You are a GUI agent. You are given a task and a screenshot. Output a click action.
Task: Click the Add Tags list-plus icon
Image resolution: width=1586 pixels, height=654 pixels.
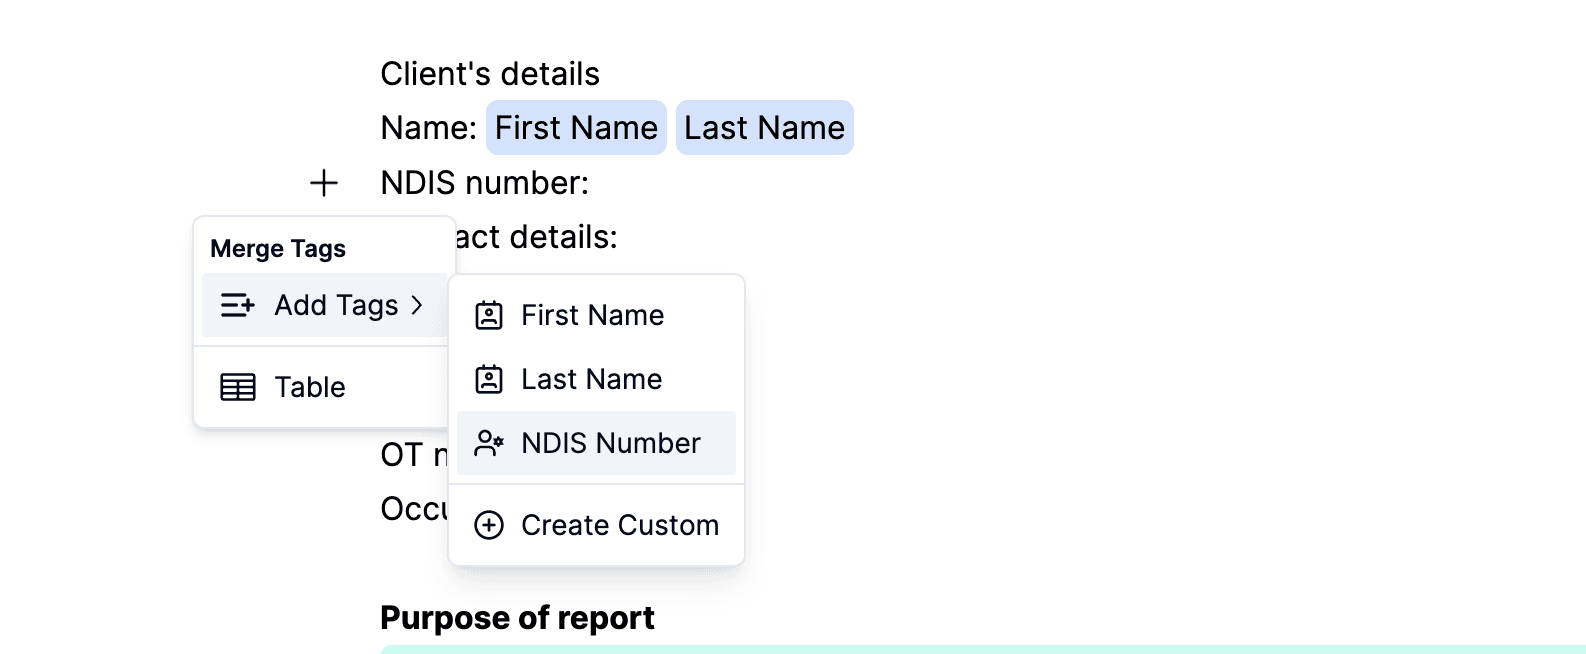click(x=237, y=305)
